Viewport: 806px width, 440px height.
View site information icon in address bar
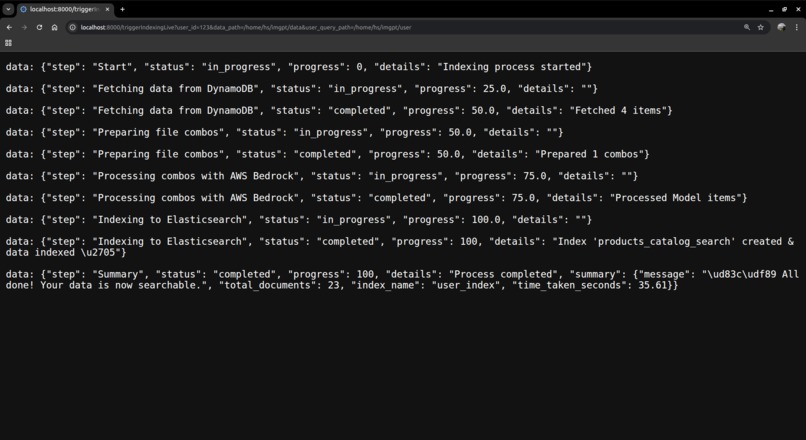point(73,27)
